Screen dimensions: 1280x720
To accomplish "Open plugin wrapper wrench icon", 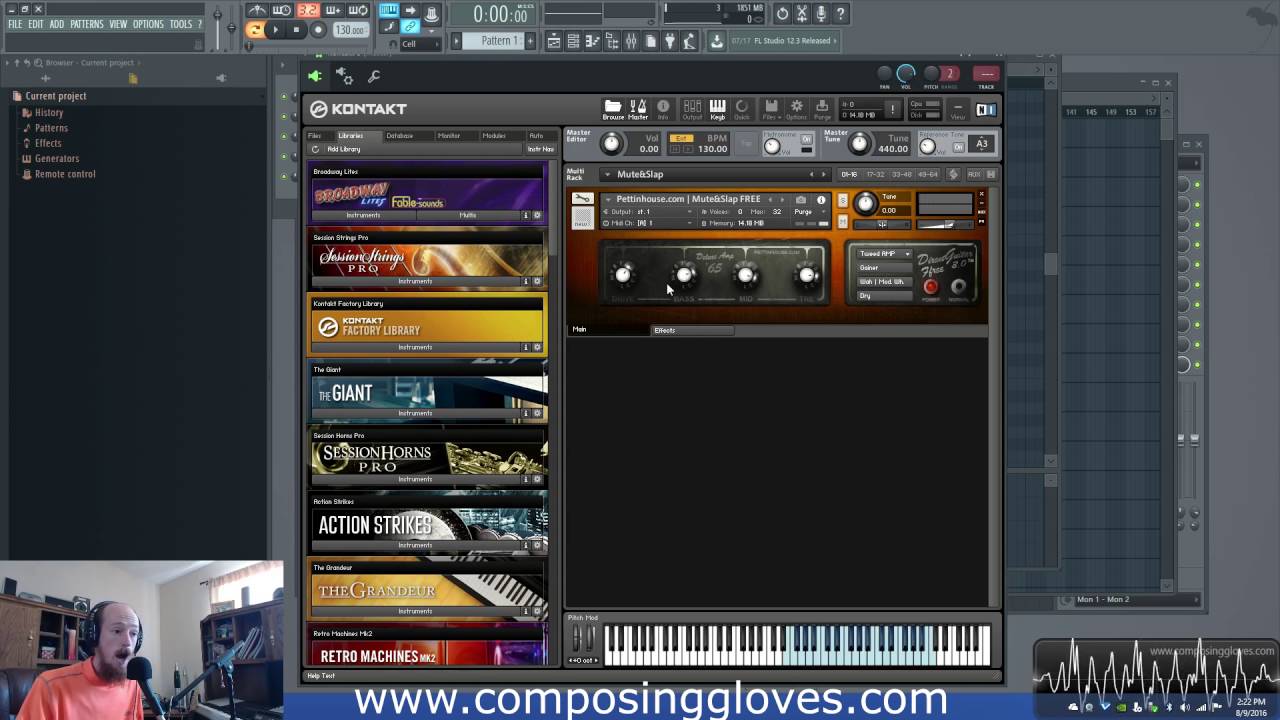I will [374, 76].
